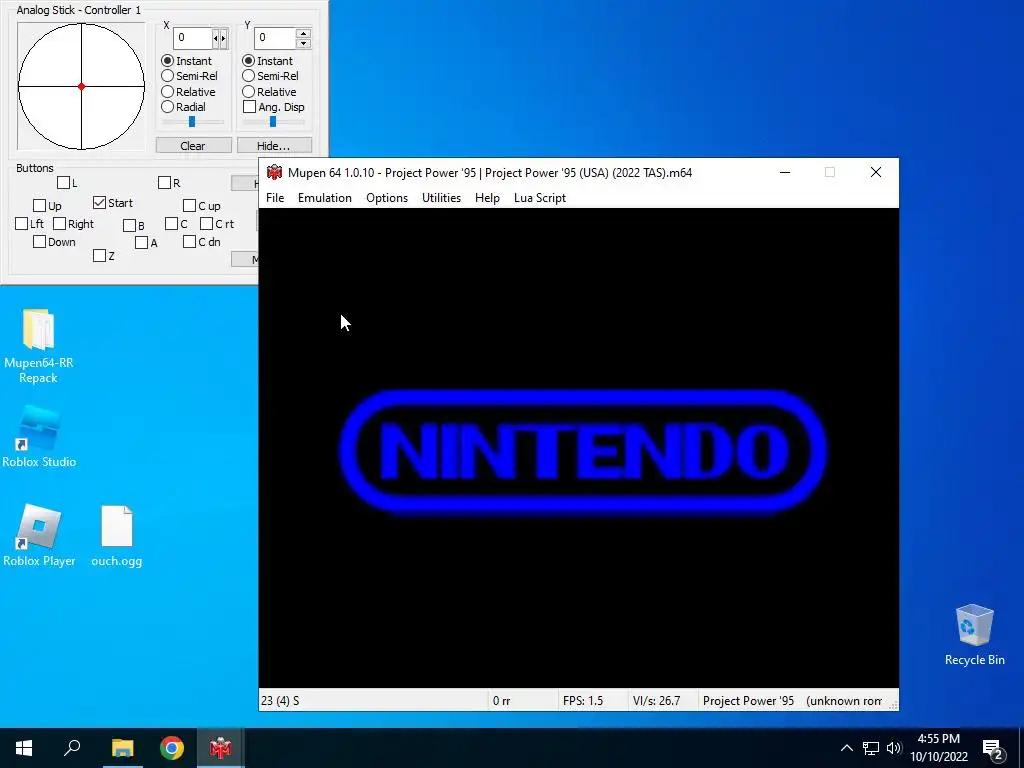Viewport: 1024px width, 768px height.
Task: Check the A button checkbox
Action: [x=142, y=243]
